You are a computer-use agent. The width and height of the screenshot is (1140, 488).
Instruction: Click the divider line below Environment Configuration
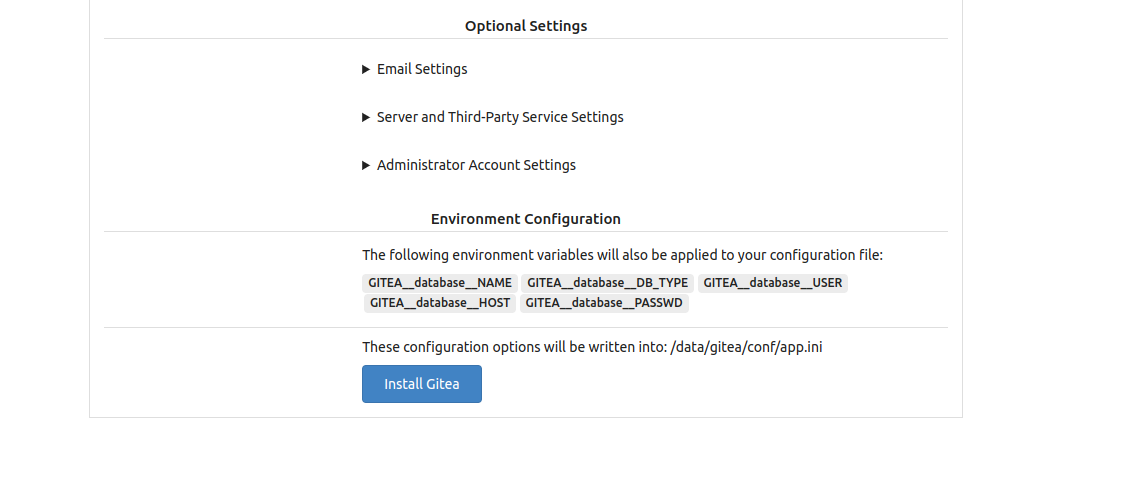[x=526, y=232]
